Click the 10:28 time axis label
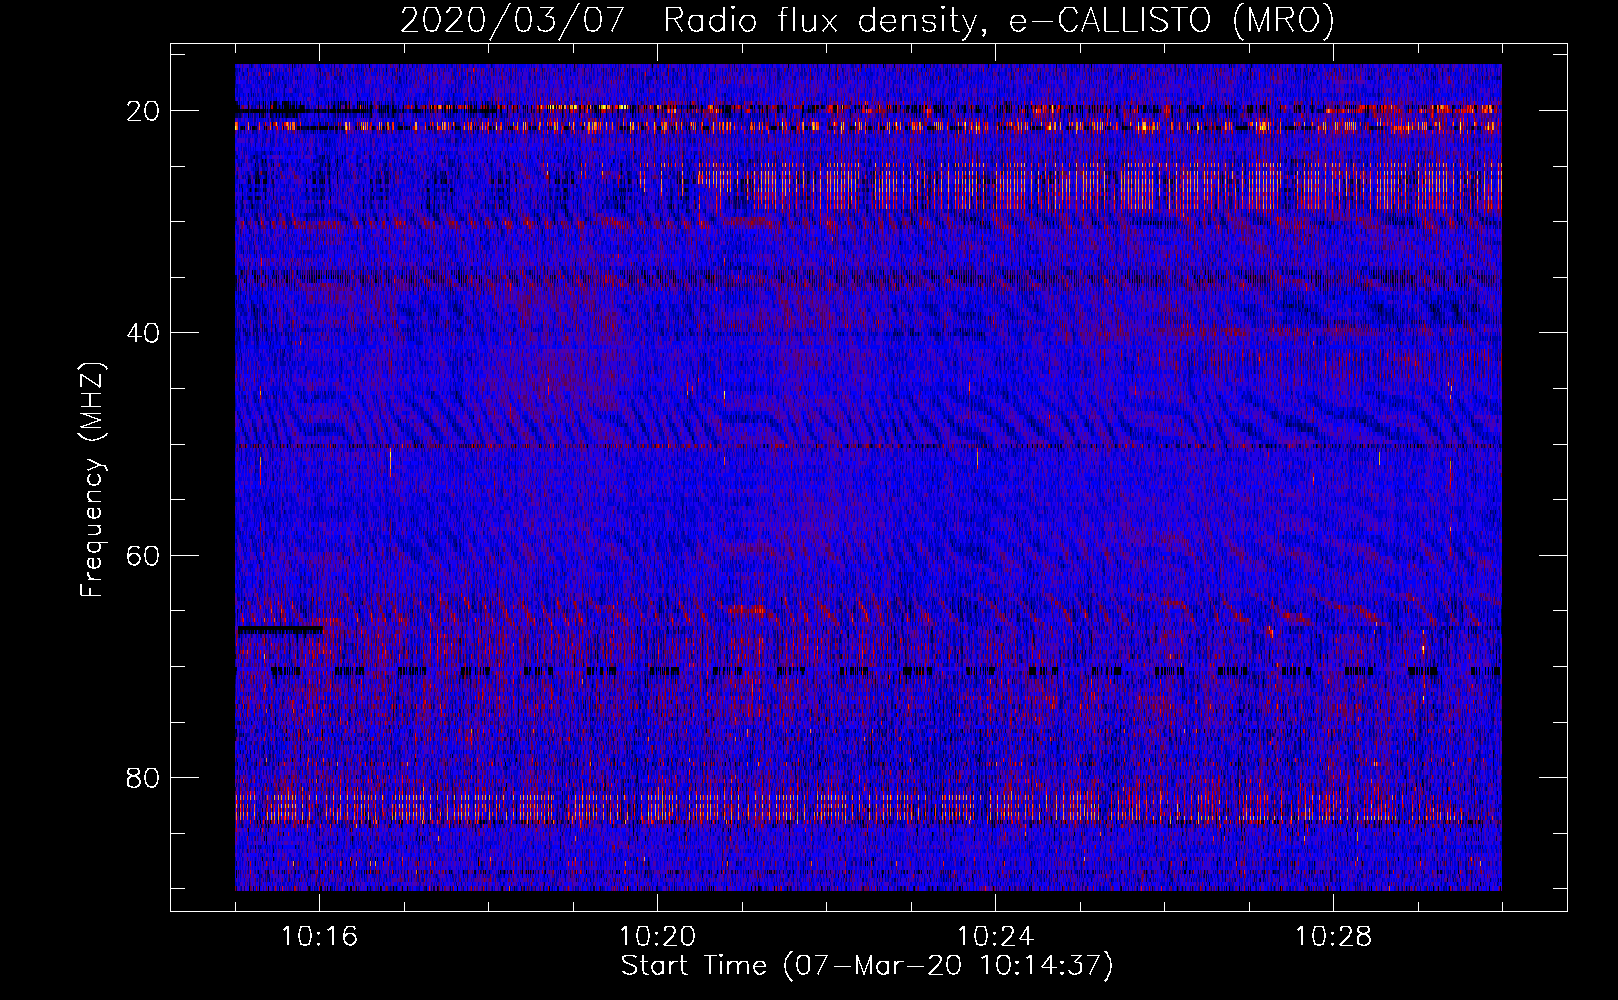 point(1333,936)
